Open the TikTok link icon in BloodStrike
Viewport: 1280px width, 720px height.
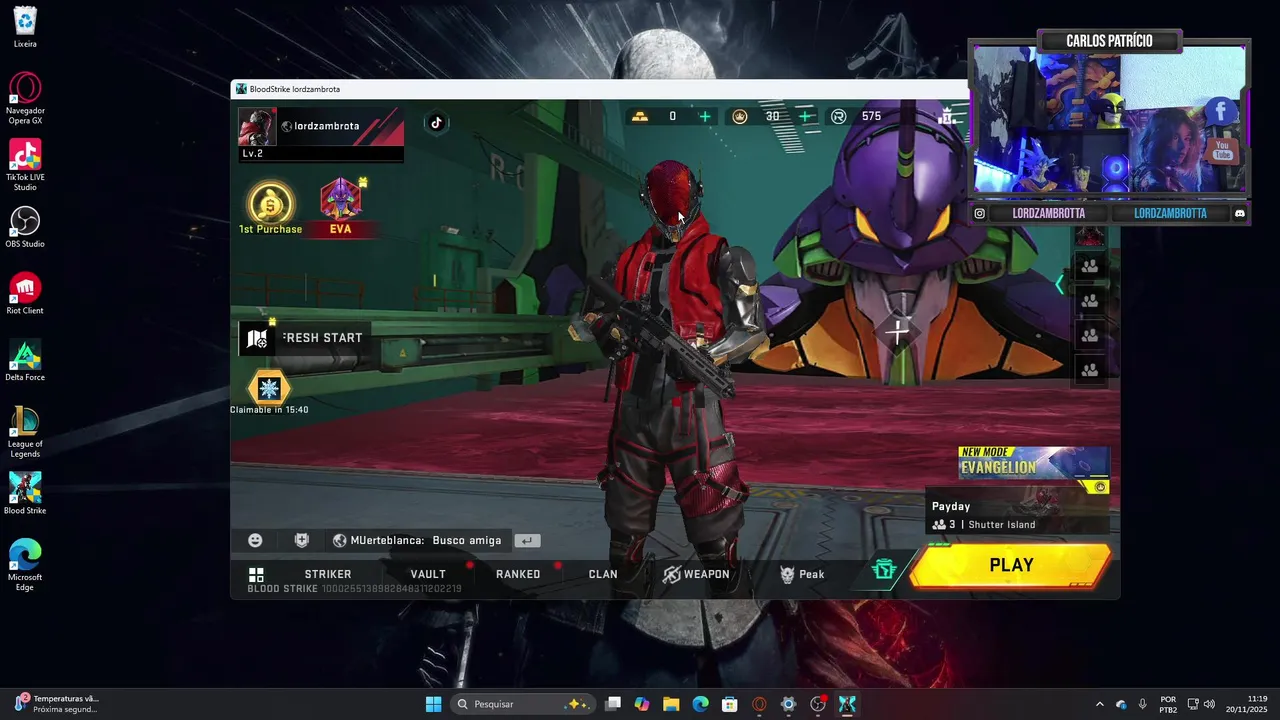coord(436,123)
